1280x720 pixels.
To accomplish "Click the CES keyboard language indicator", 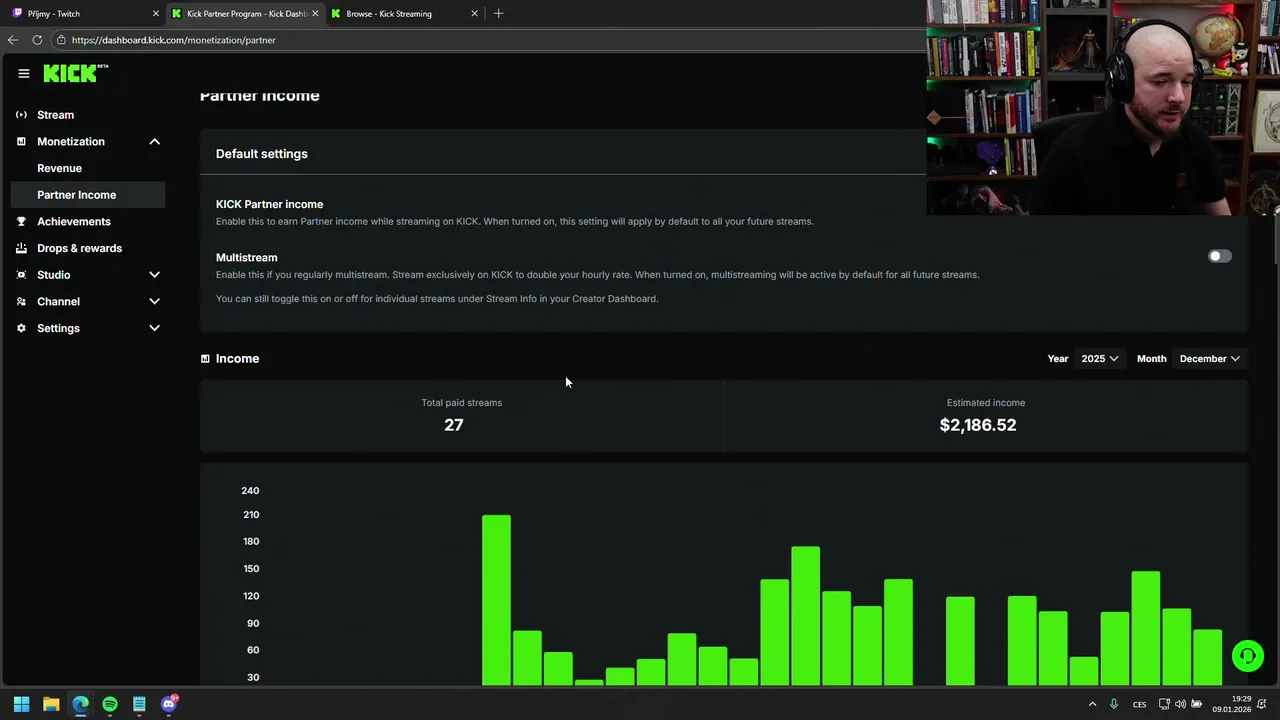I will (1139, 704).
